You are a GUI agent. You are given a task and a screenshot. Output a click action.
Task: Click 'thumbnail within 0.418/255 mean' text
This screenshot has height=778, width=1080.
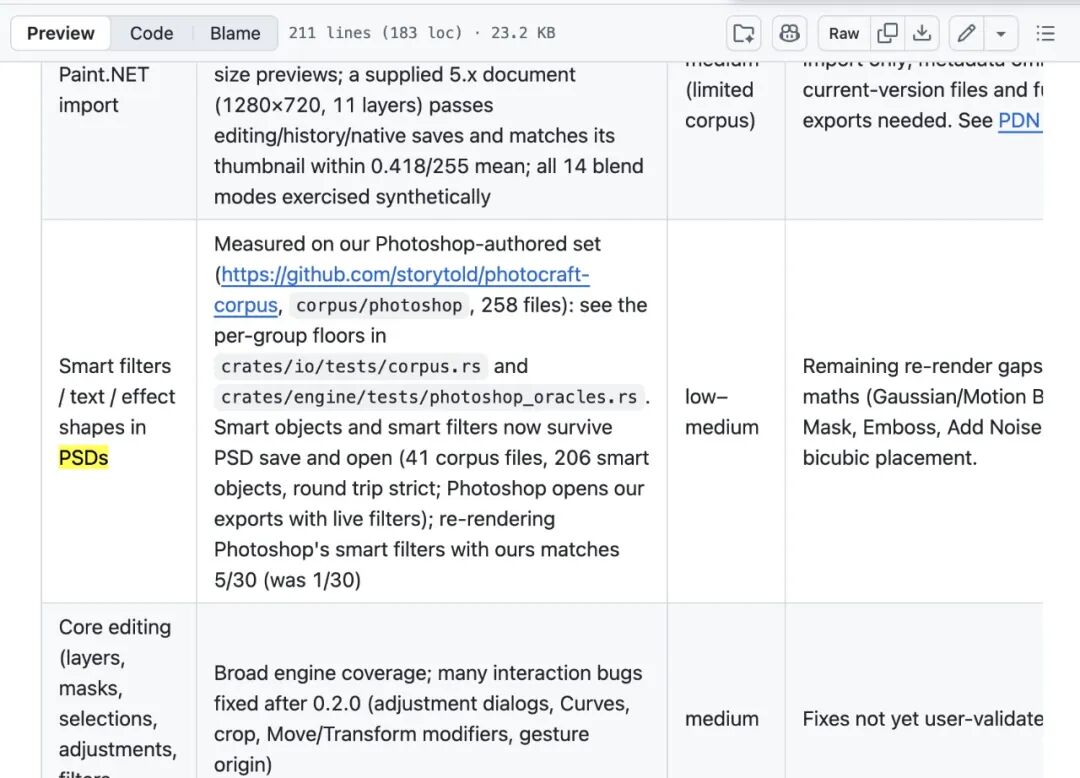click(x=369, y=166)
